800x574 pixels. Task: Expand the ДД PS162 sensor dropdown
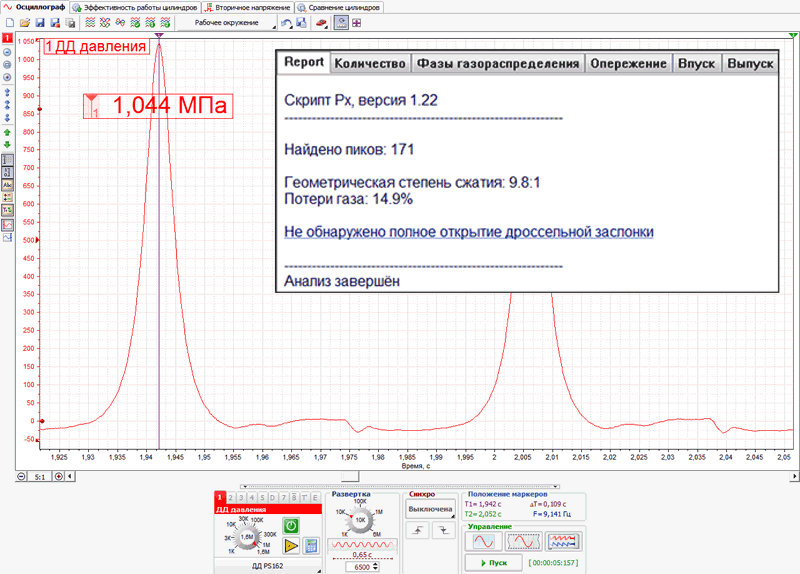pyautogui.click(x=267, y=566)
